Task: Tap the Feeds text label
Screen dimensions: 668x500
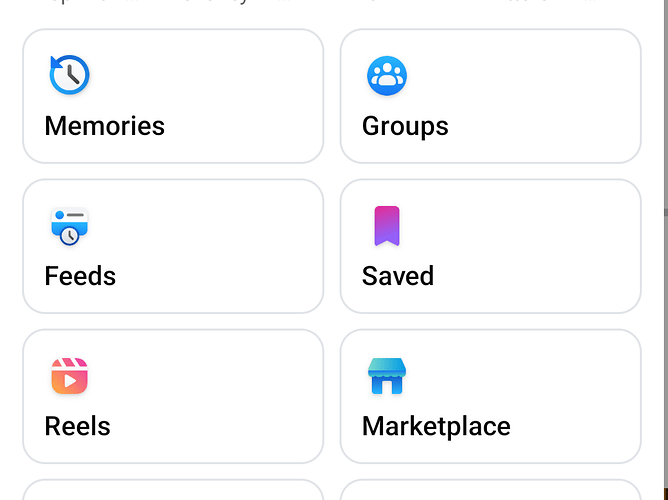Action: tap(80, 276)
